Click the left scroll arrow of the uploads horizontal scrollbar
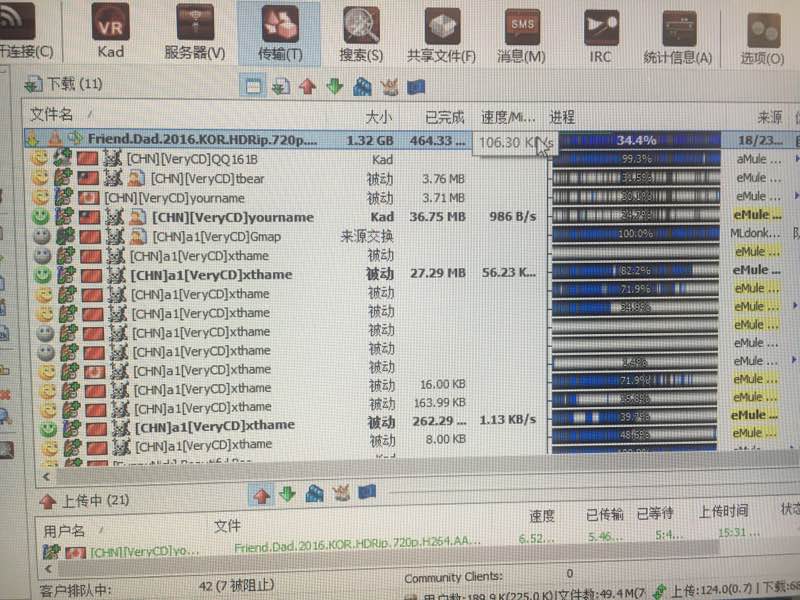800x600 pixels. pos(48,568)
